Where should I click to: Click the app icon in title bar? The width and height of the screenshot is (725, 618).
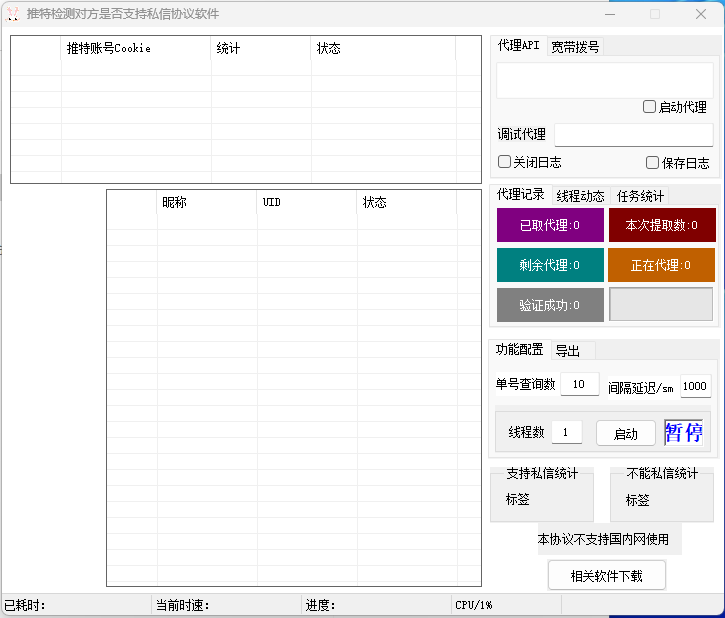click(x=12, y=14)
